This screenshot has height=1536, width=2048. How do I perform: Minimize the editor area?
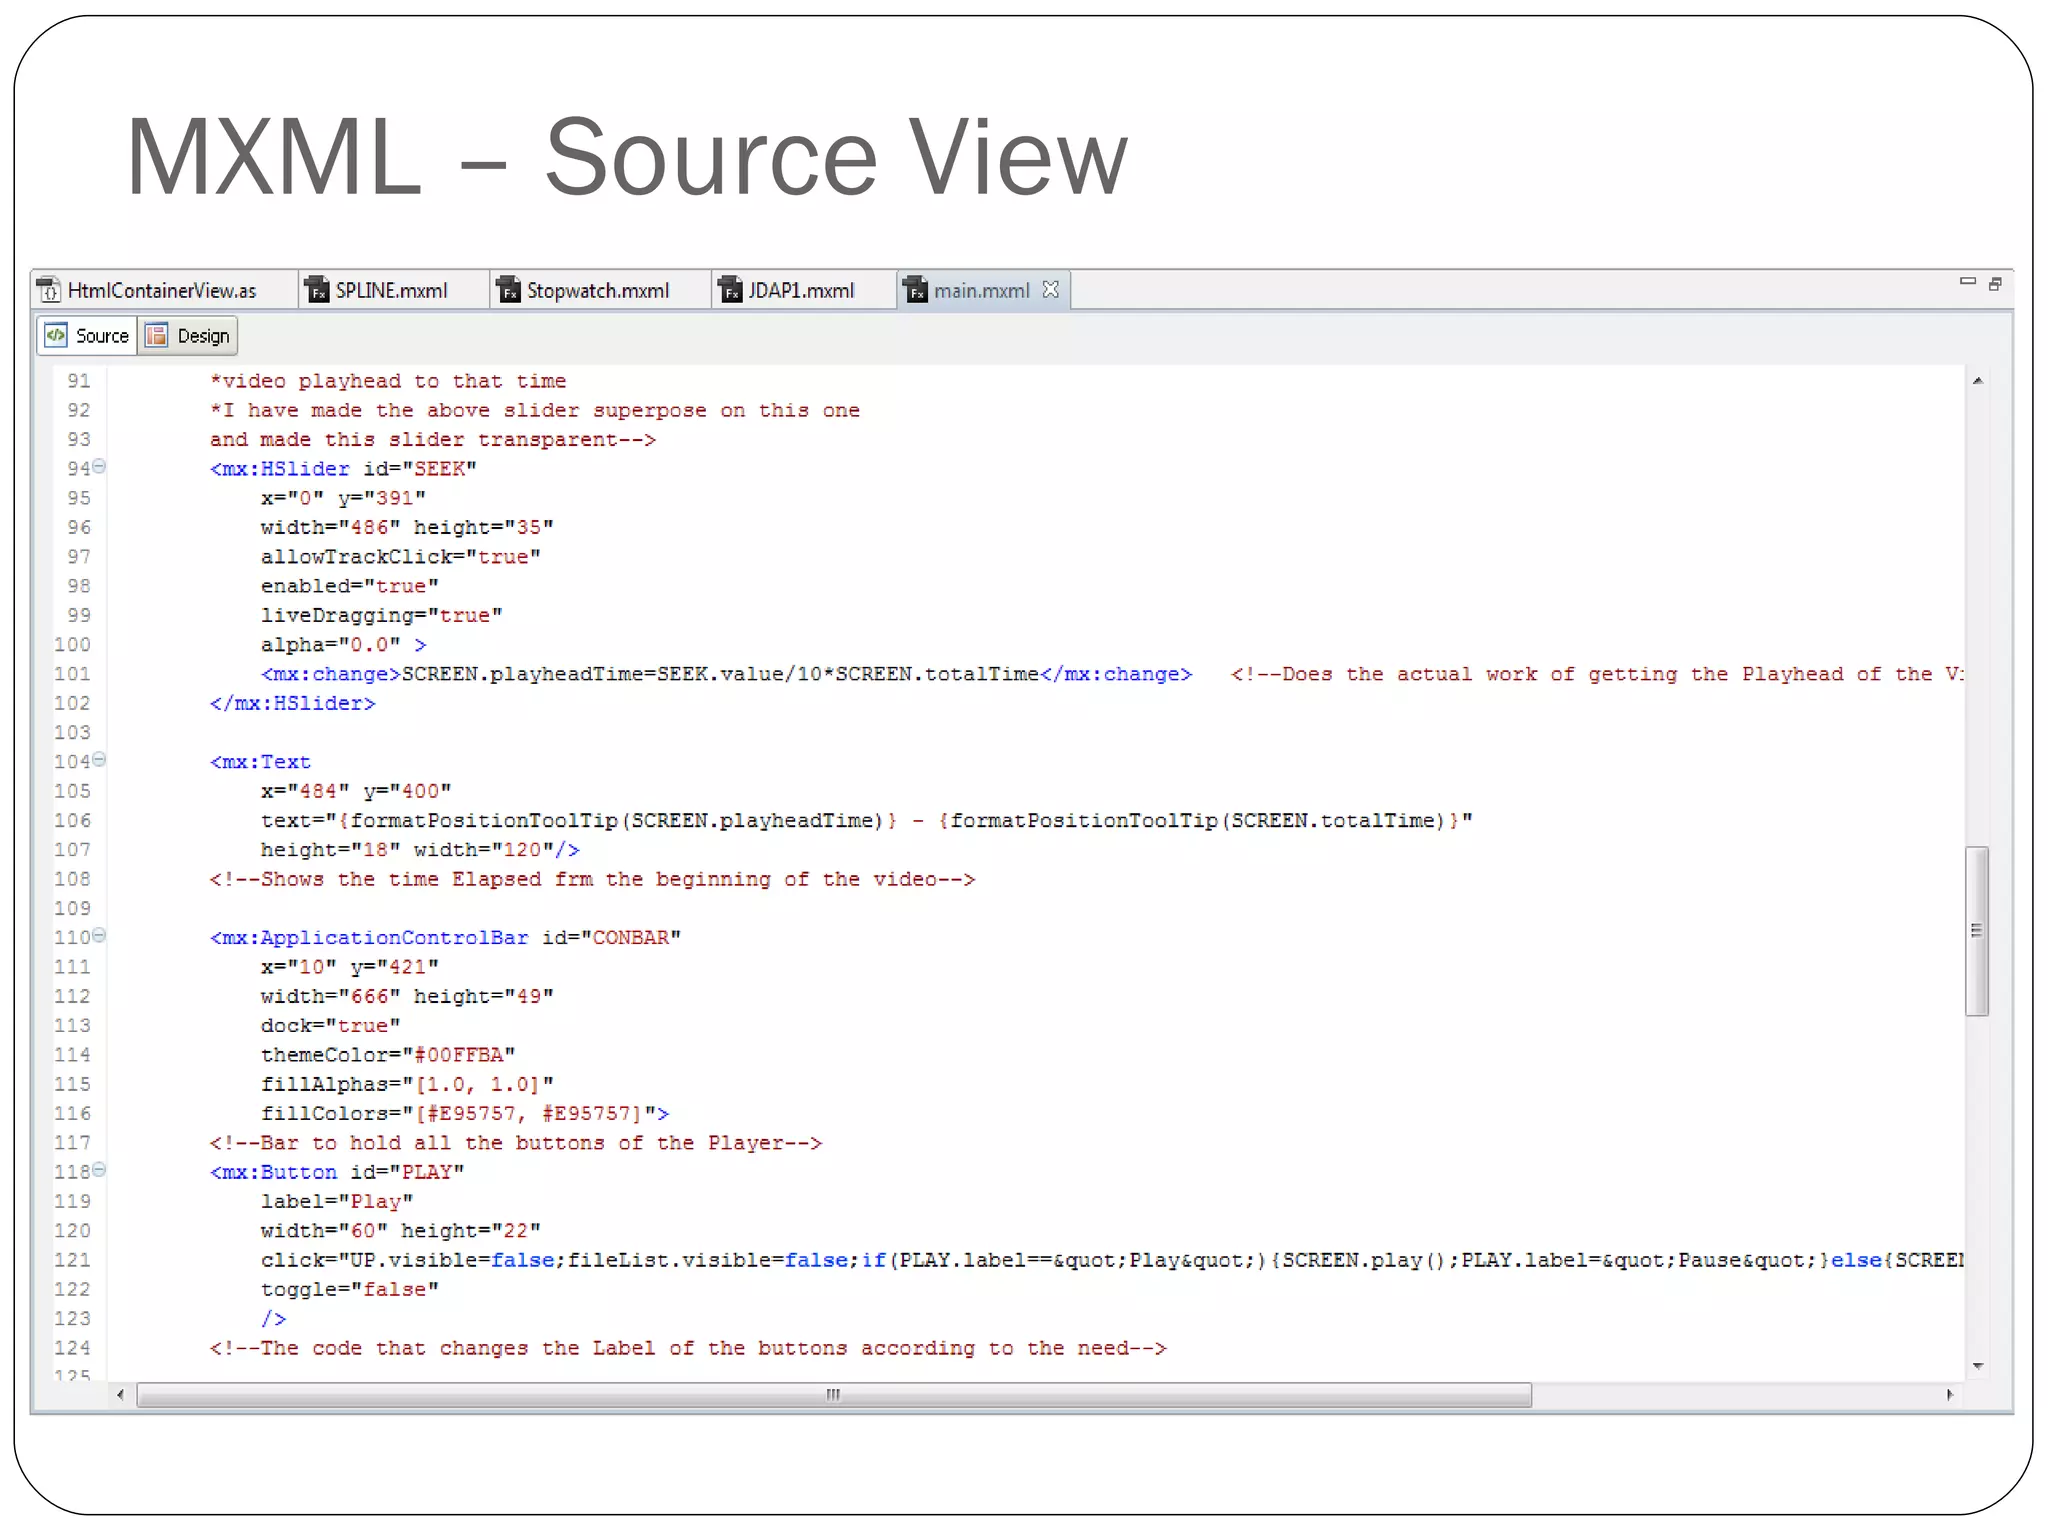(x=1967, y=282)
